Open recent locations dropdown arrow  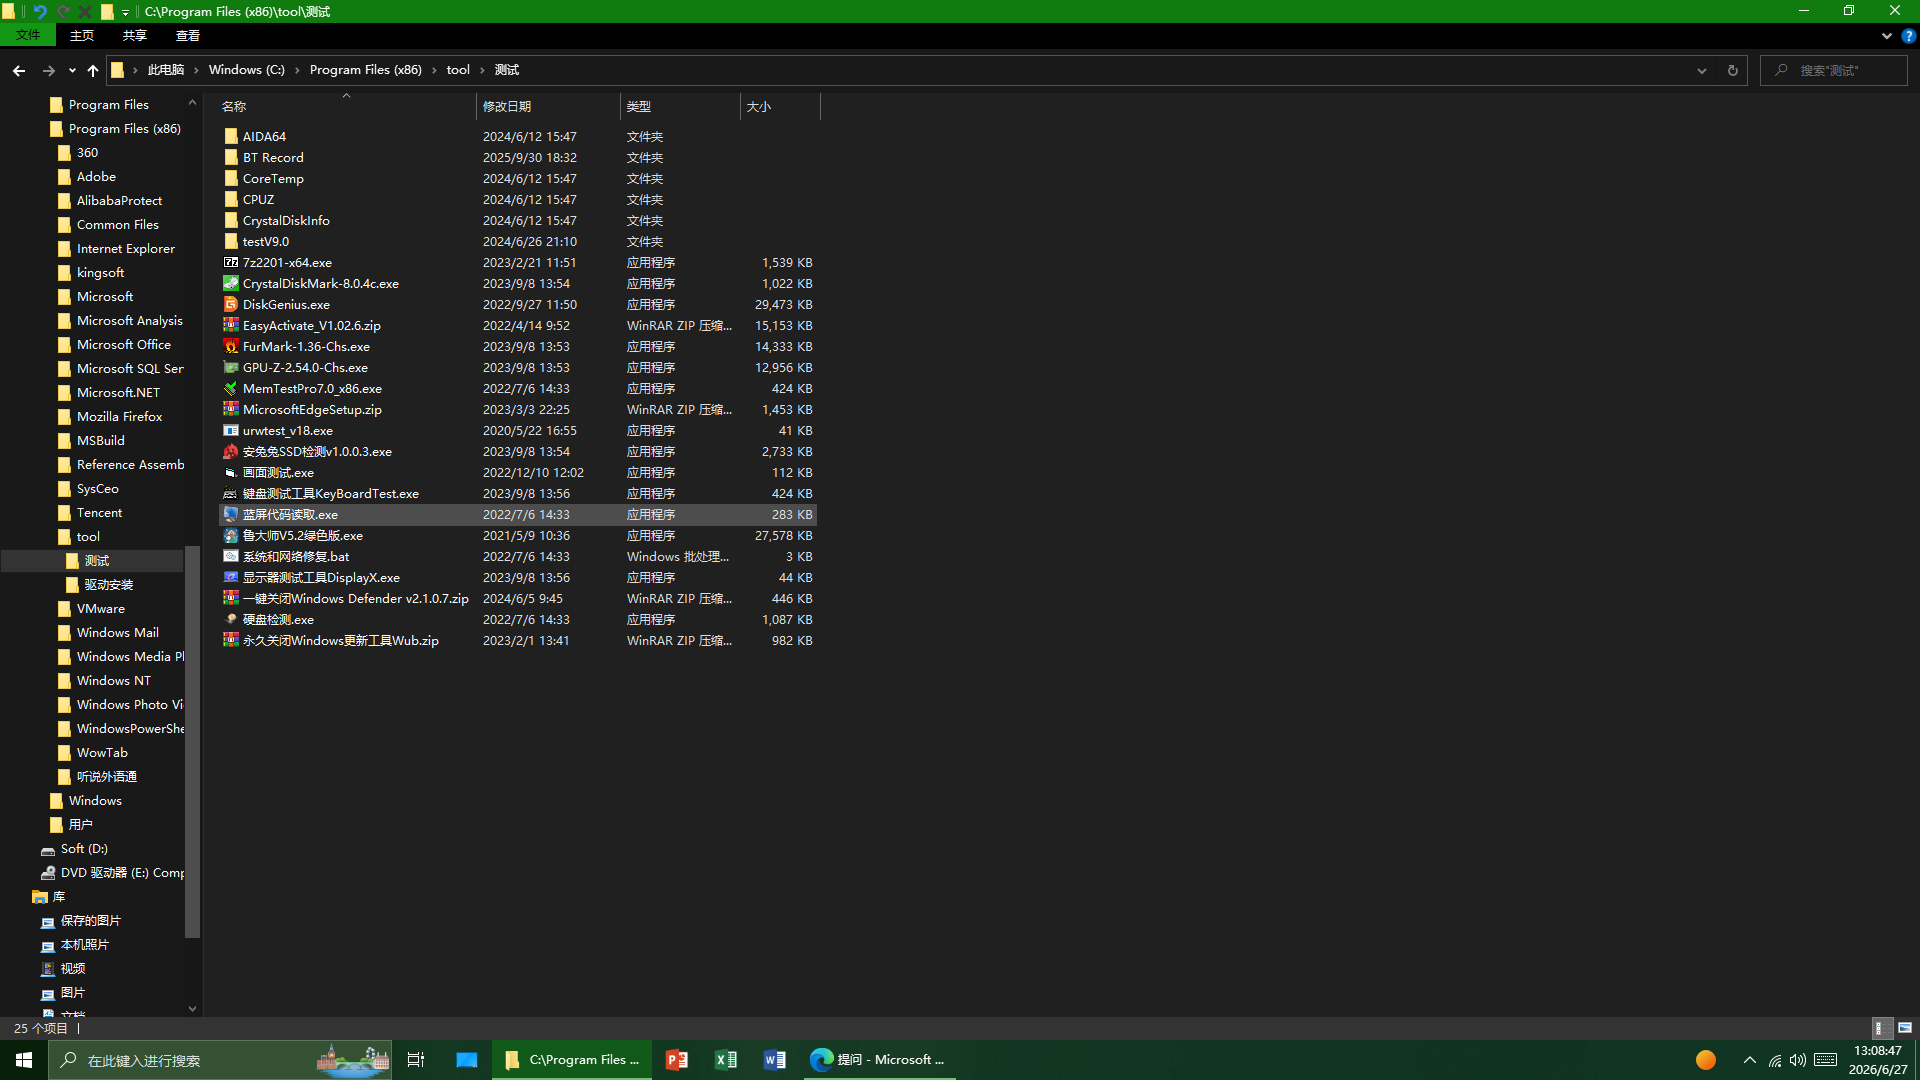[72, 70]
